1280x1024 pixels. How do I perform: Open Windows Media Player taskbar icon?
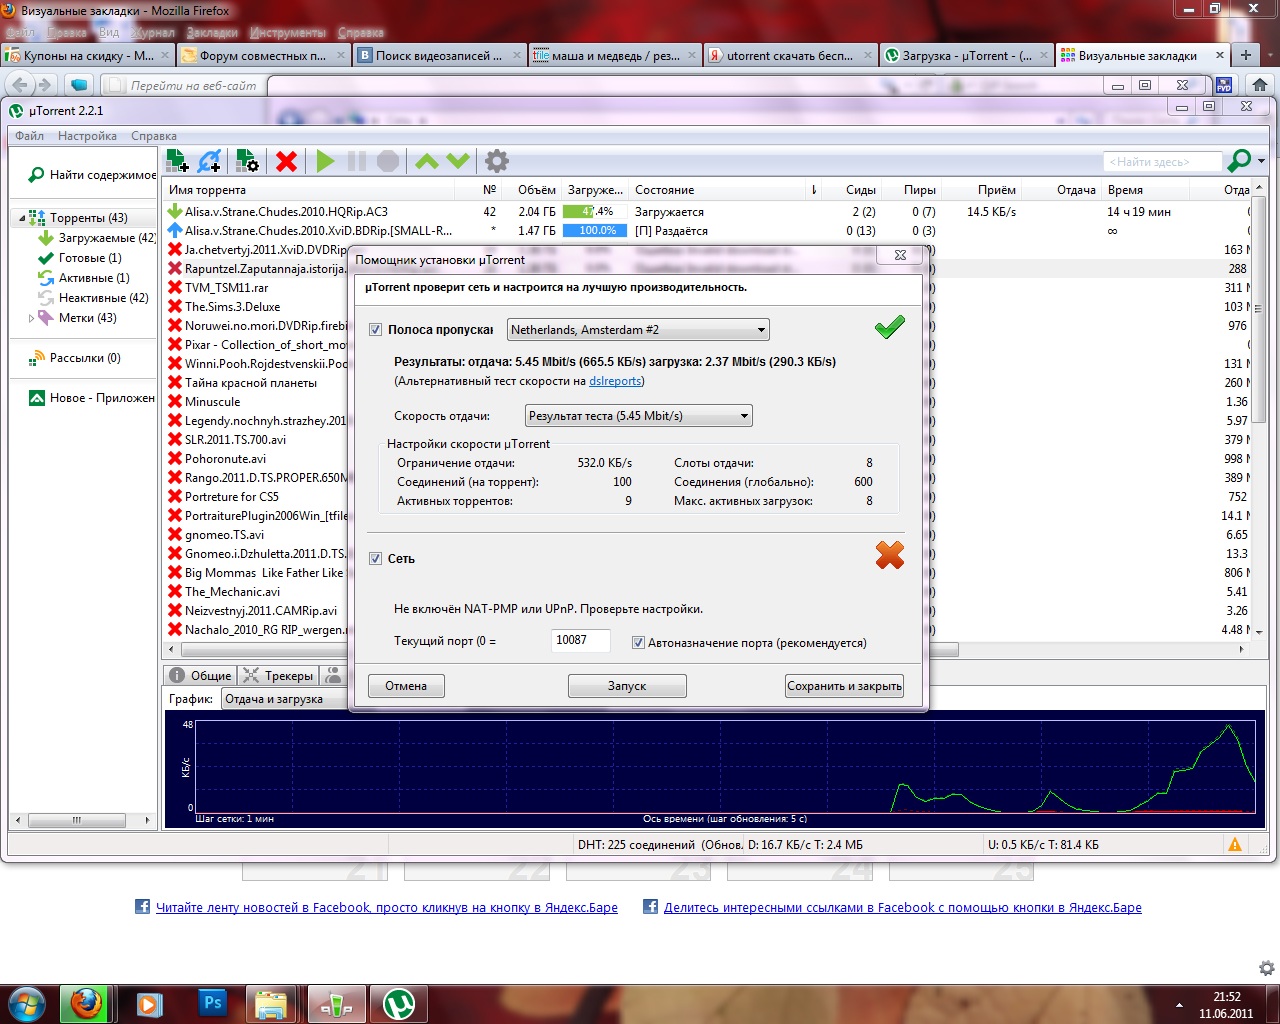tap(150, 1003)
